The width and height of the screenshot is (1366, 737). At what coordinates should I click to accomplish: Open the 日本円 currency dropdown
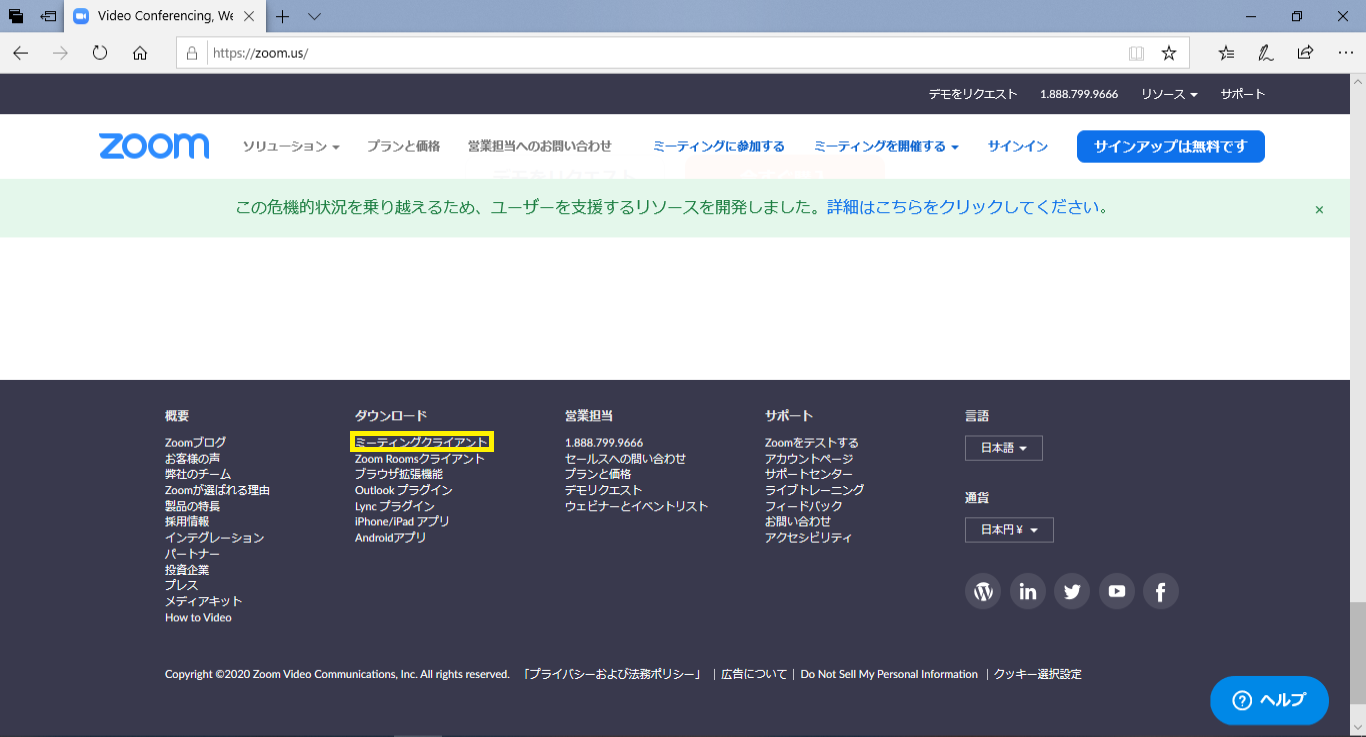pos(1009,530)
